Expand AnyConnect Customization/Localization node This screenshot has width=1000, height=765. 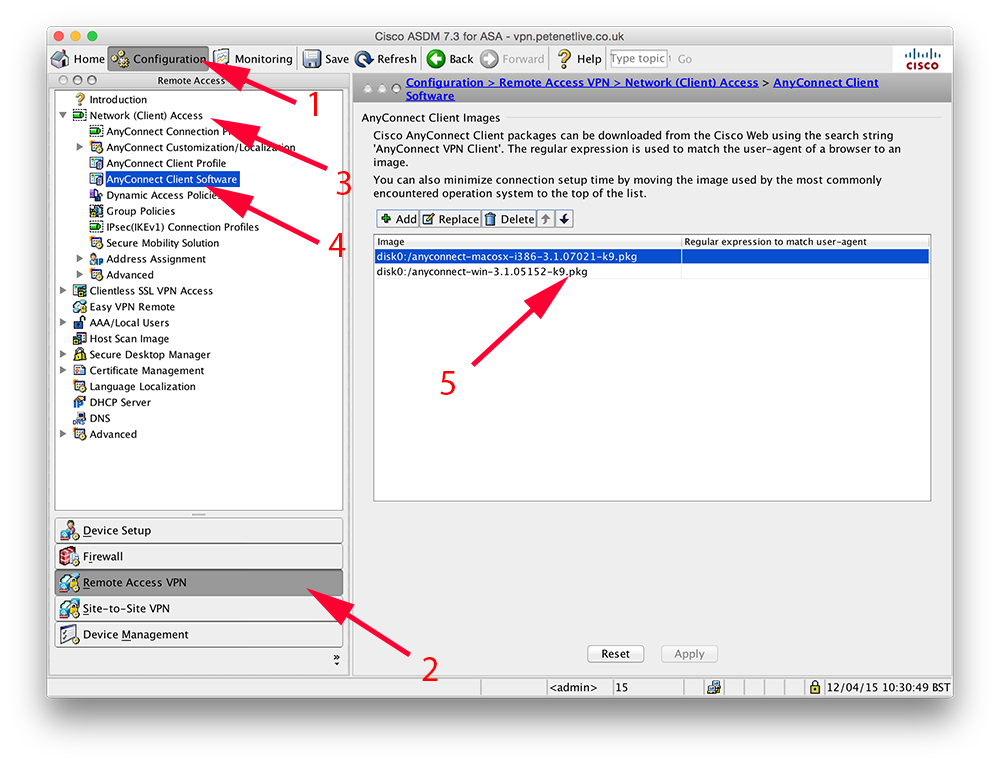click(x=80, y=147)
